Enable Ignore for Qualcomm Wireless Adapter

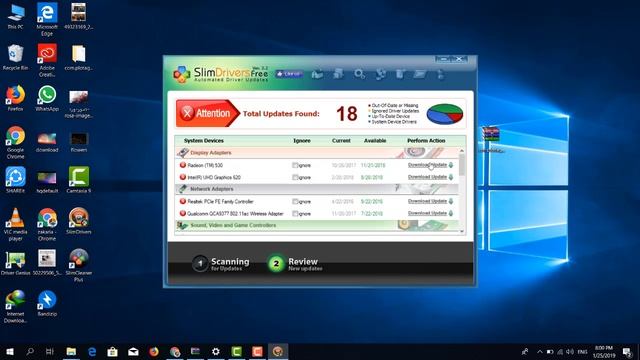click(x=295, y=213)
